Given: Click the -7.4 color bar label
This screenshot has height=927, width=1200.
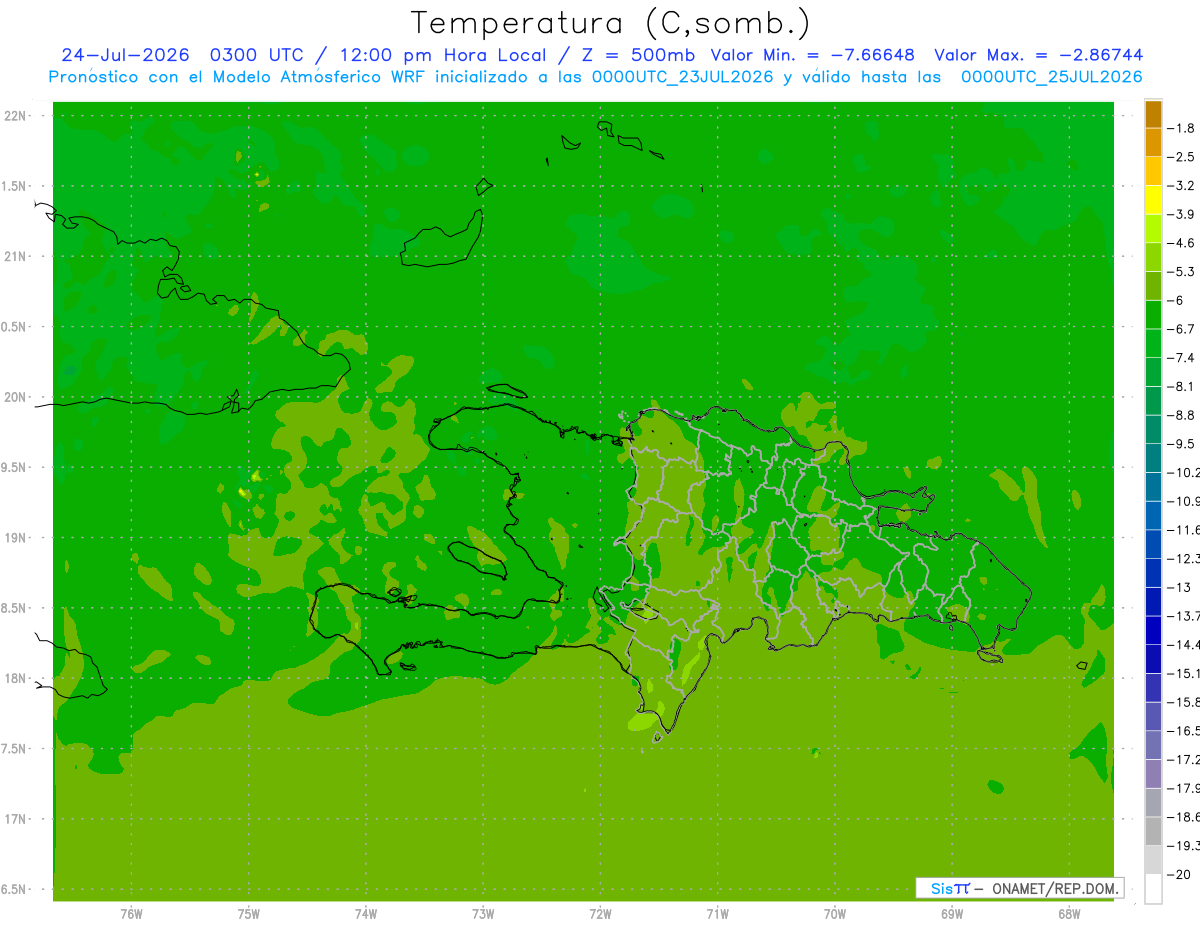Looking at the screenshot, I should point(1181,358).
